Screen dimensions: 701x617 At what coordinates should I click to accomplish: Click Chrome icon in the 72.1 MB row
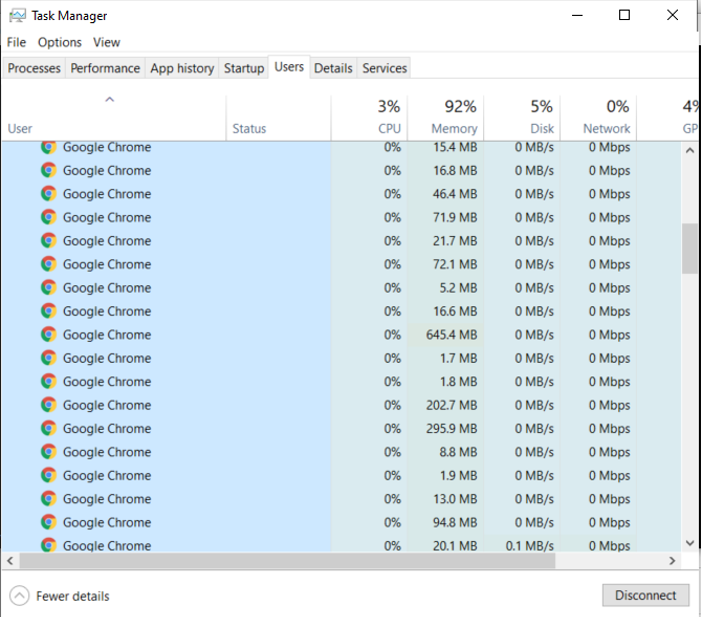(x=49, y=264)
